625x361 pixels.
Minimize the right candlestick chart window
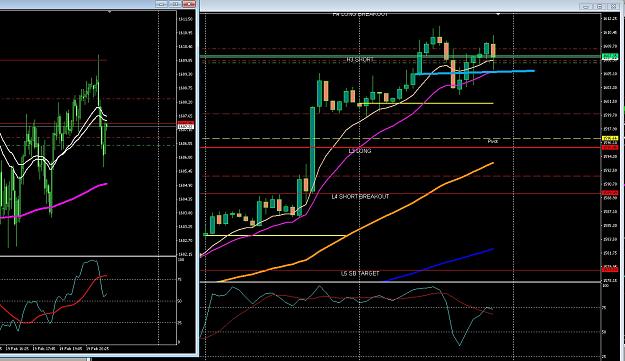pyautogui.click(x=586, y=6)
